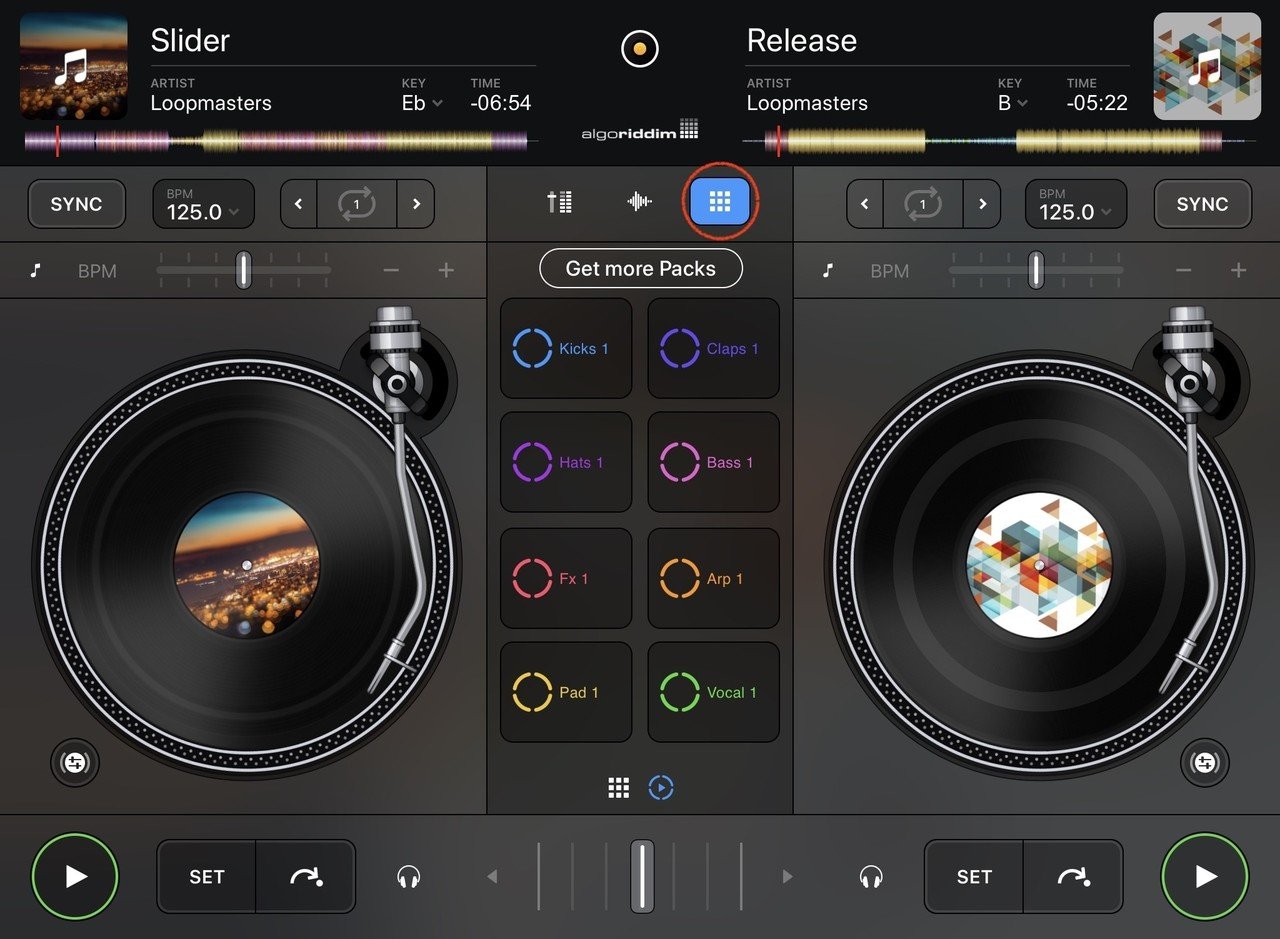Open the B key dropdown for Release
Viewport: 1280px width, 939px height.
tap(1013, 103)
